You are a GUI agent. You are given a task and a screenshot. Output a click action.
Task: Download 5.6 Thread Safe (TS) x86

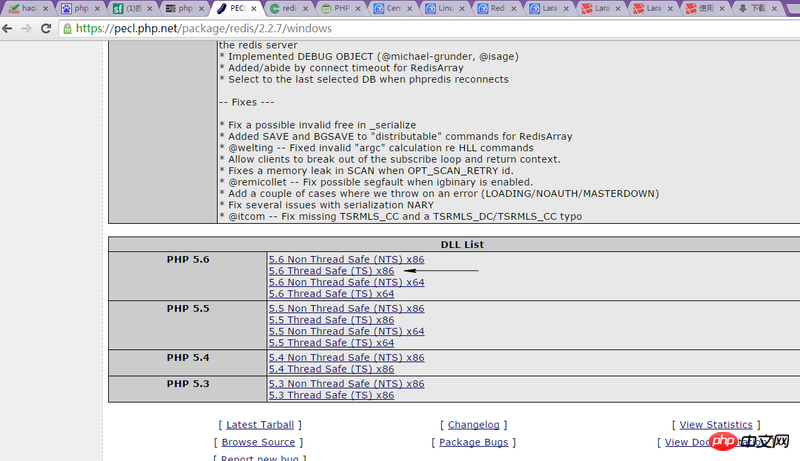332,271
